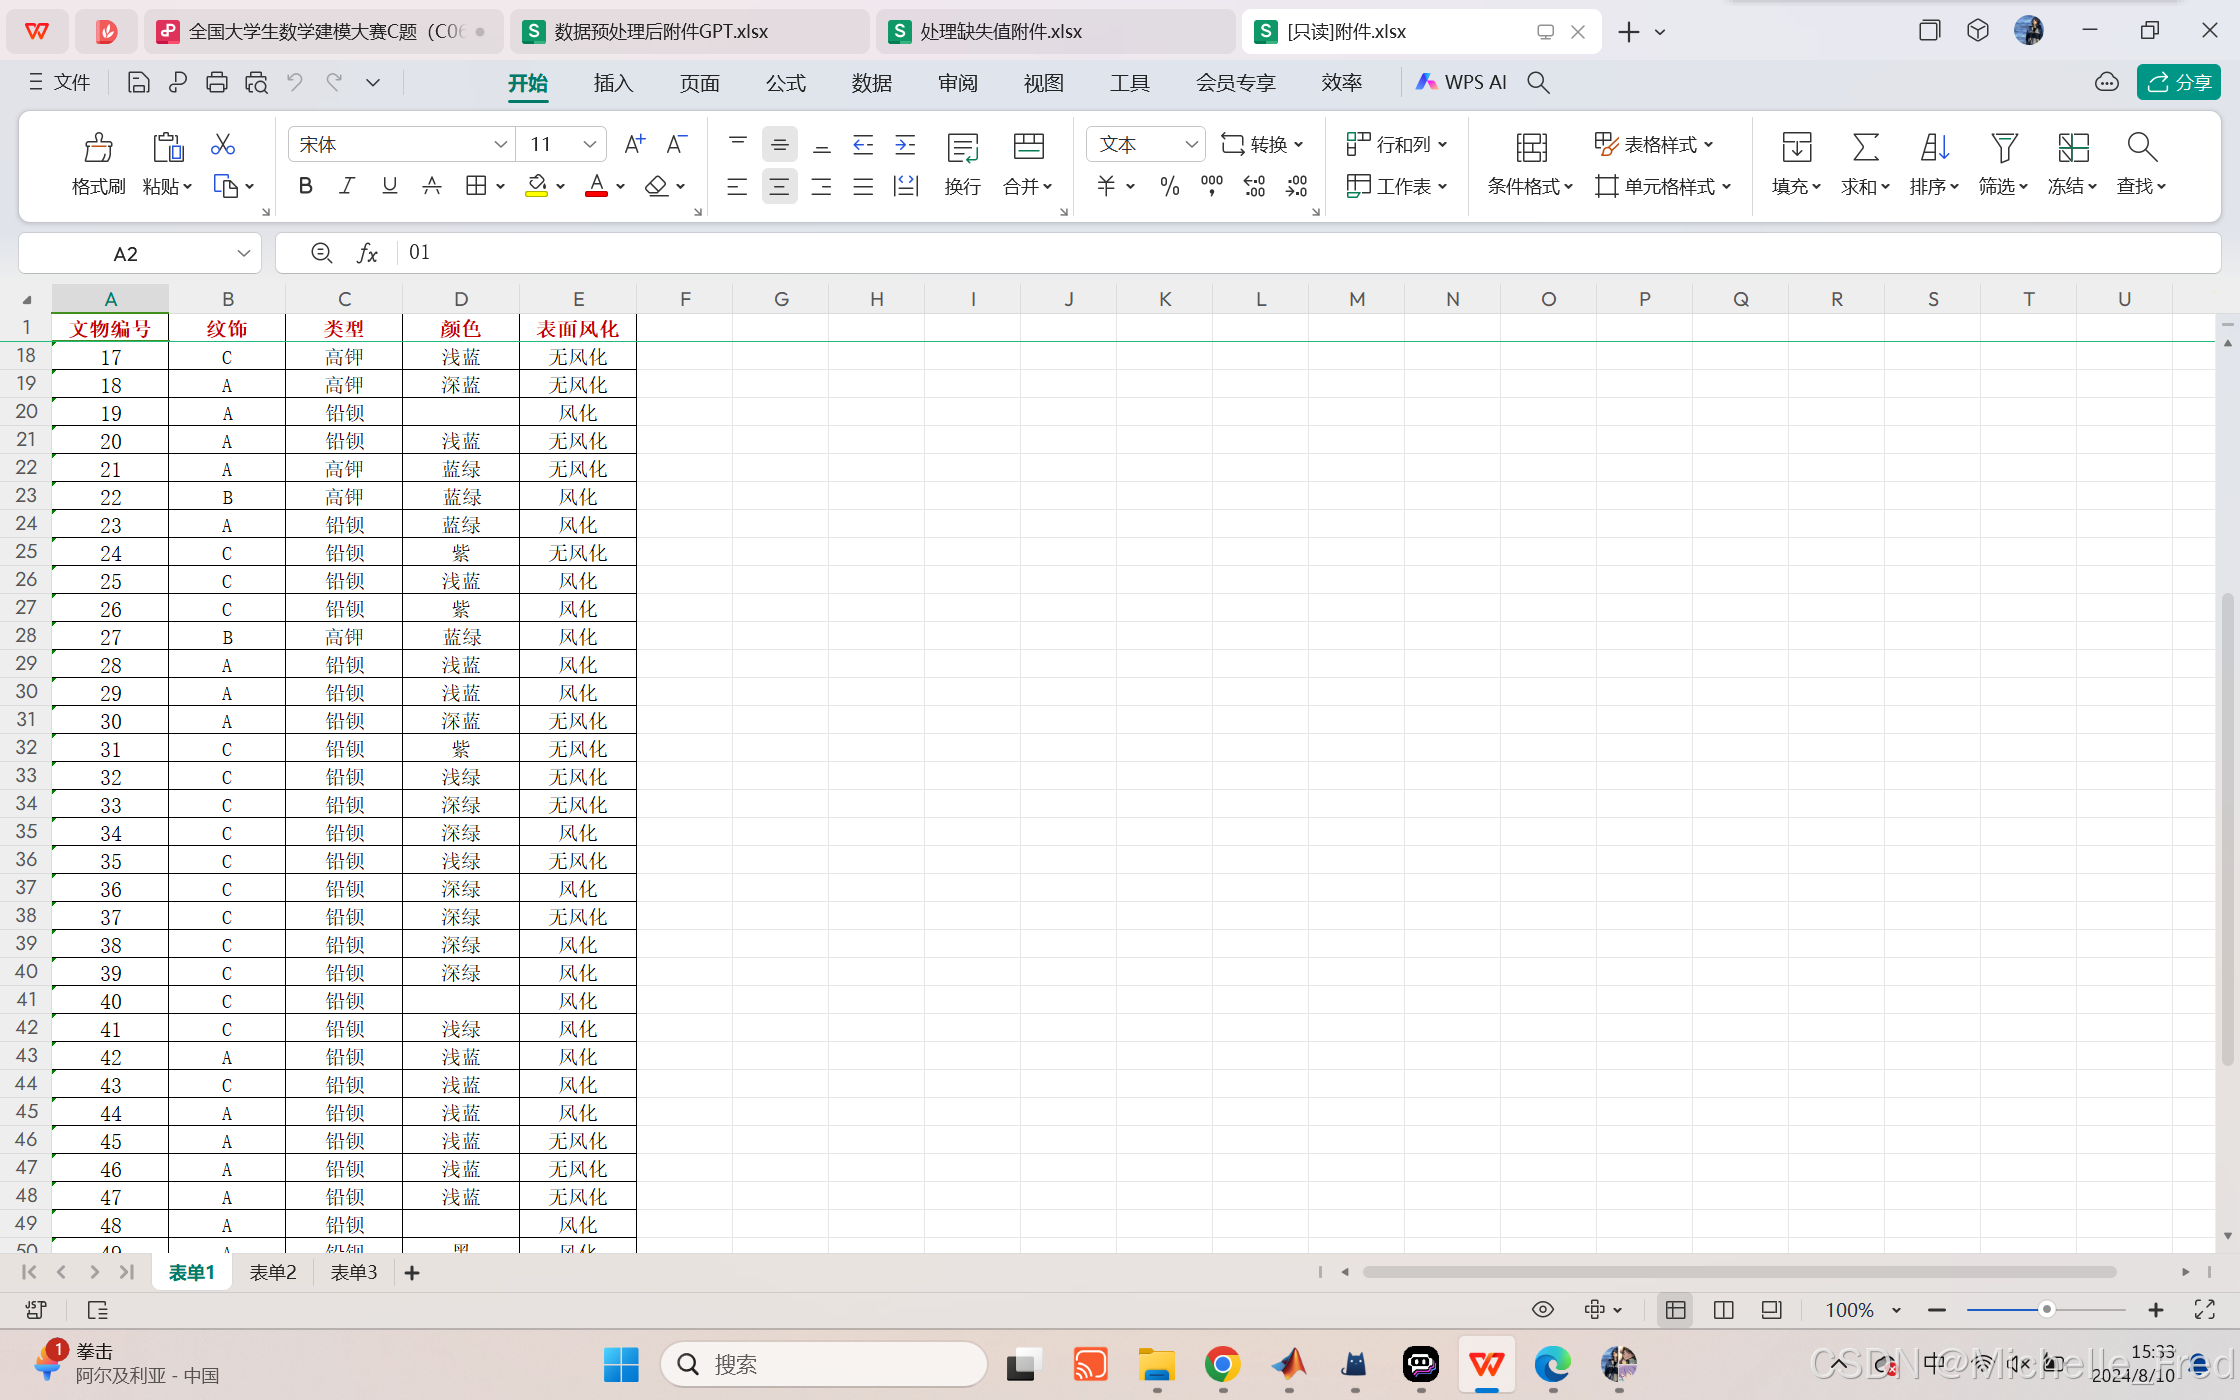Click the filter (筛选) funnel icon

coord(2003,148)
